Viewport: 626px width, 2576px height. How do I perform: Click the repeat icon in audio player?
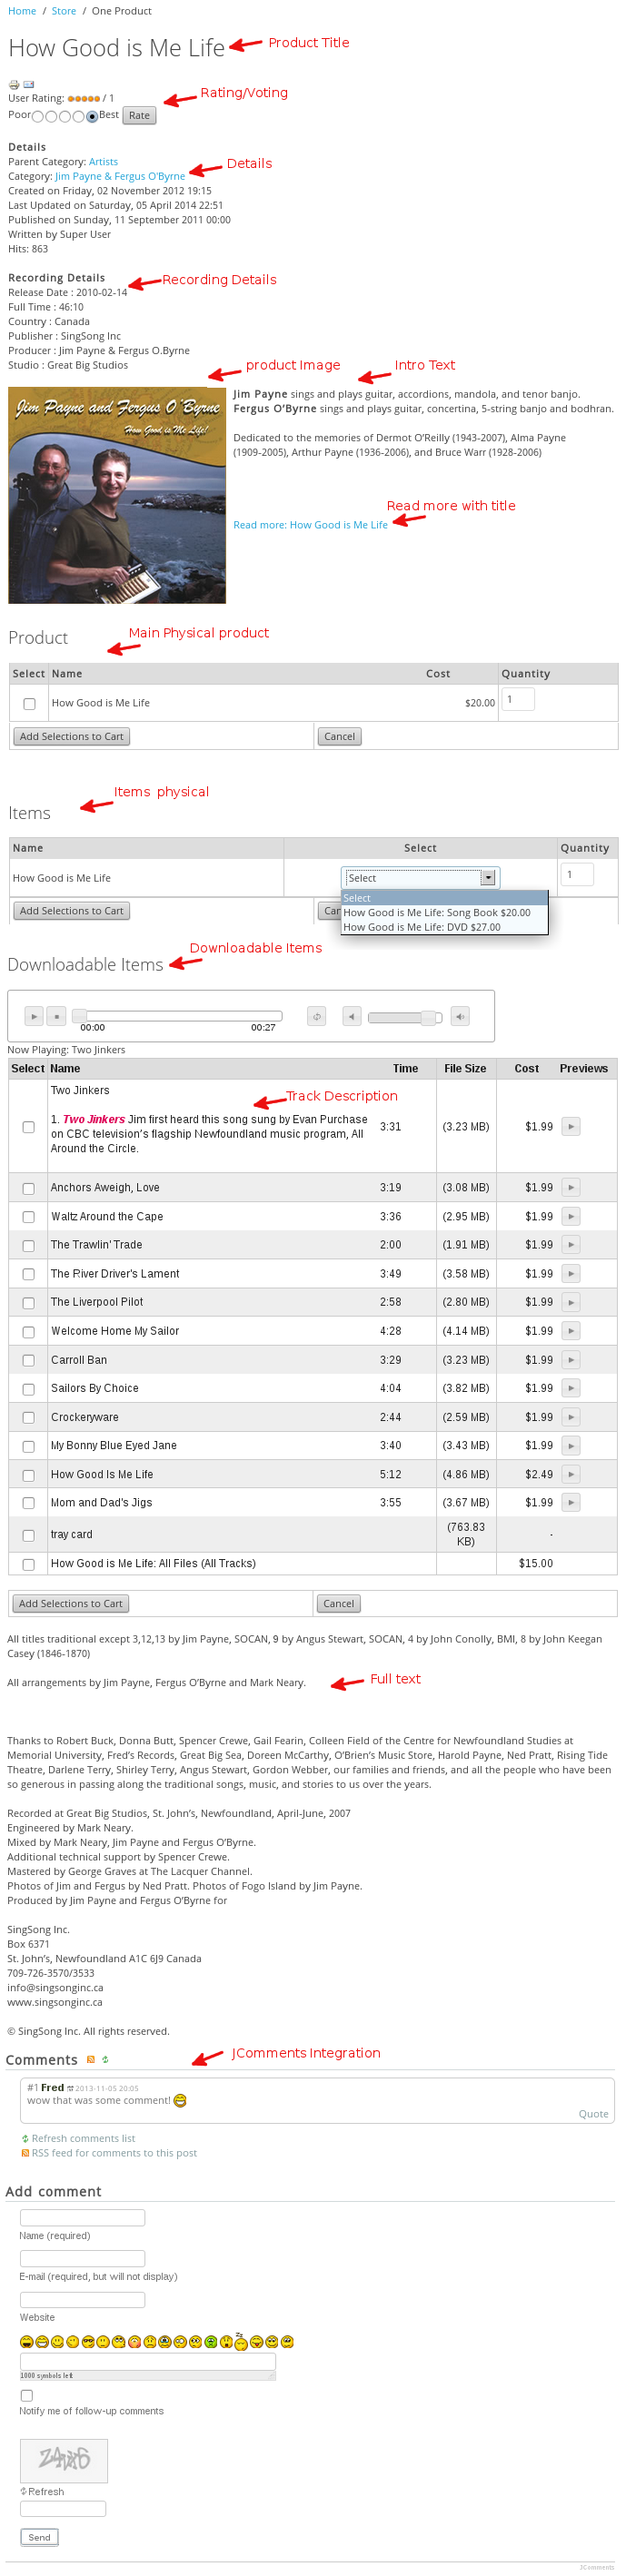pos(316,1016)
